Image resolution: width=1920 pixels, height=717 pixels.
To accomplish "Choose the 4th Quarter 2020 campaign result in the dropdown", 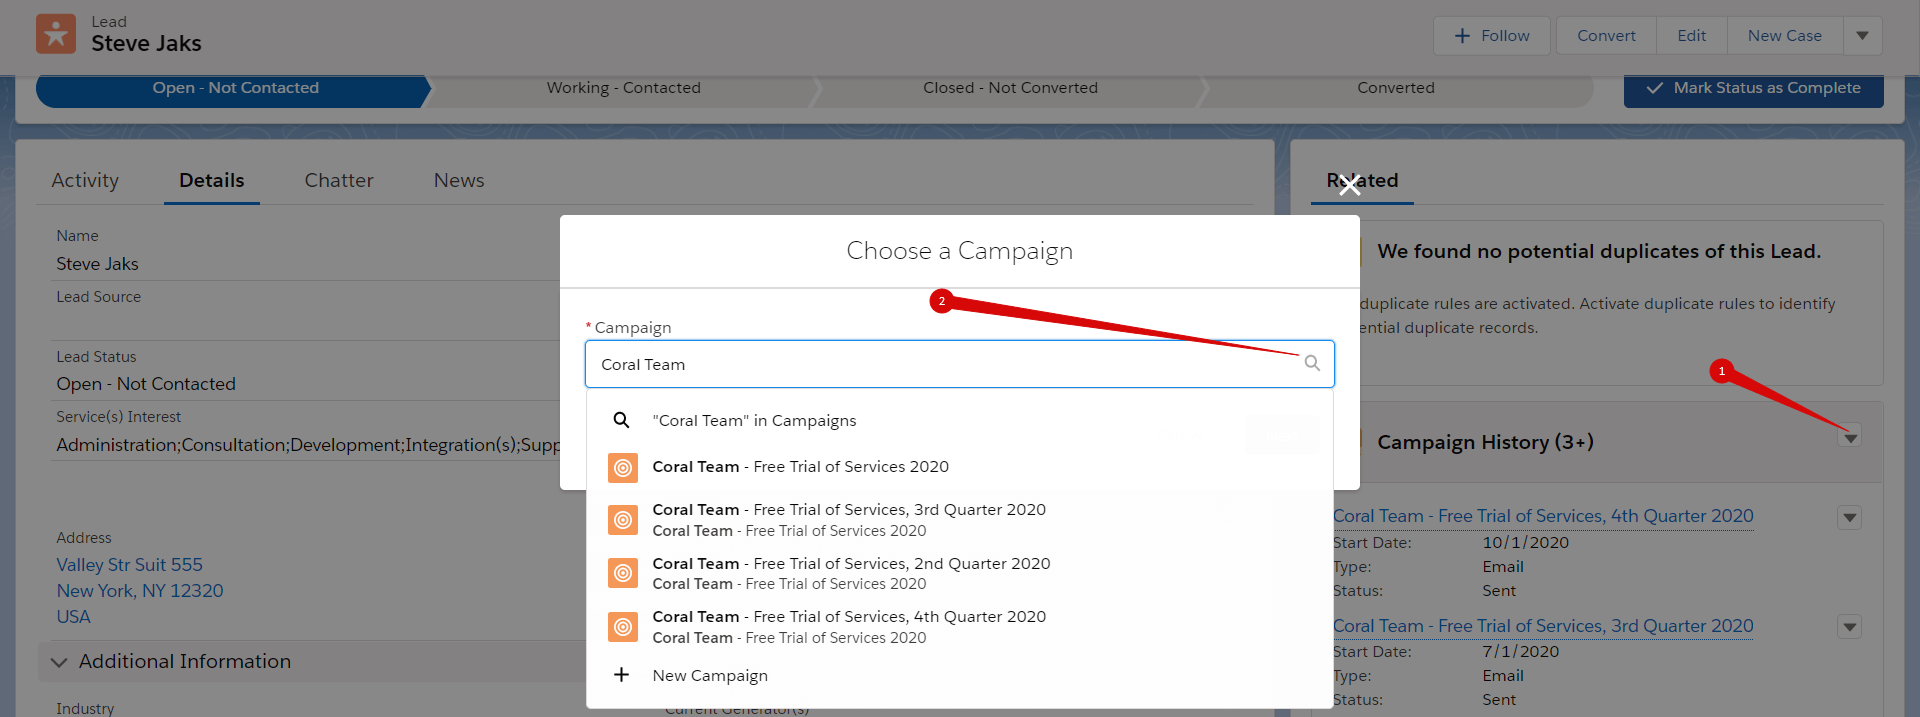I will click(959, 627).
